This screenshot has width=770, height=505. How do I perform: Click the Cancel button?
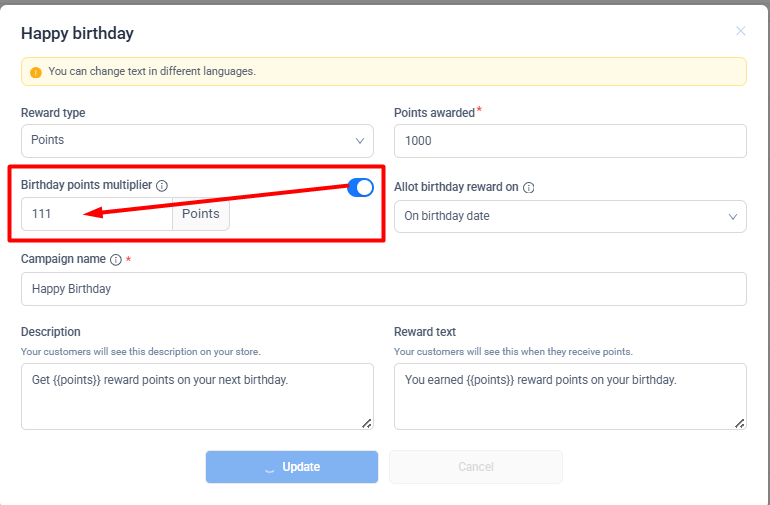tap(476, 467)
